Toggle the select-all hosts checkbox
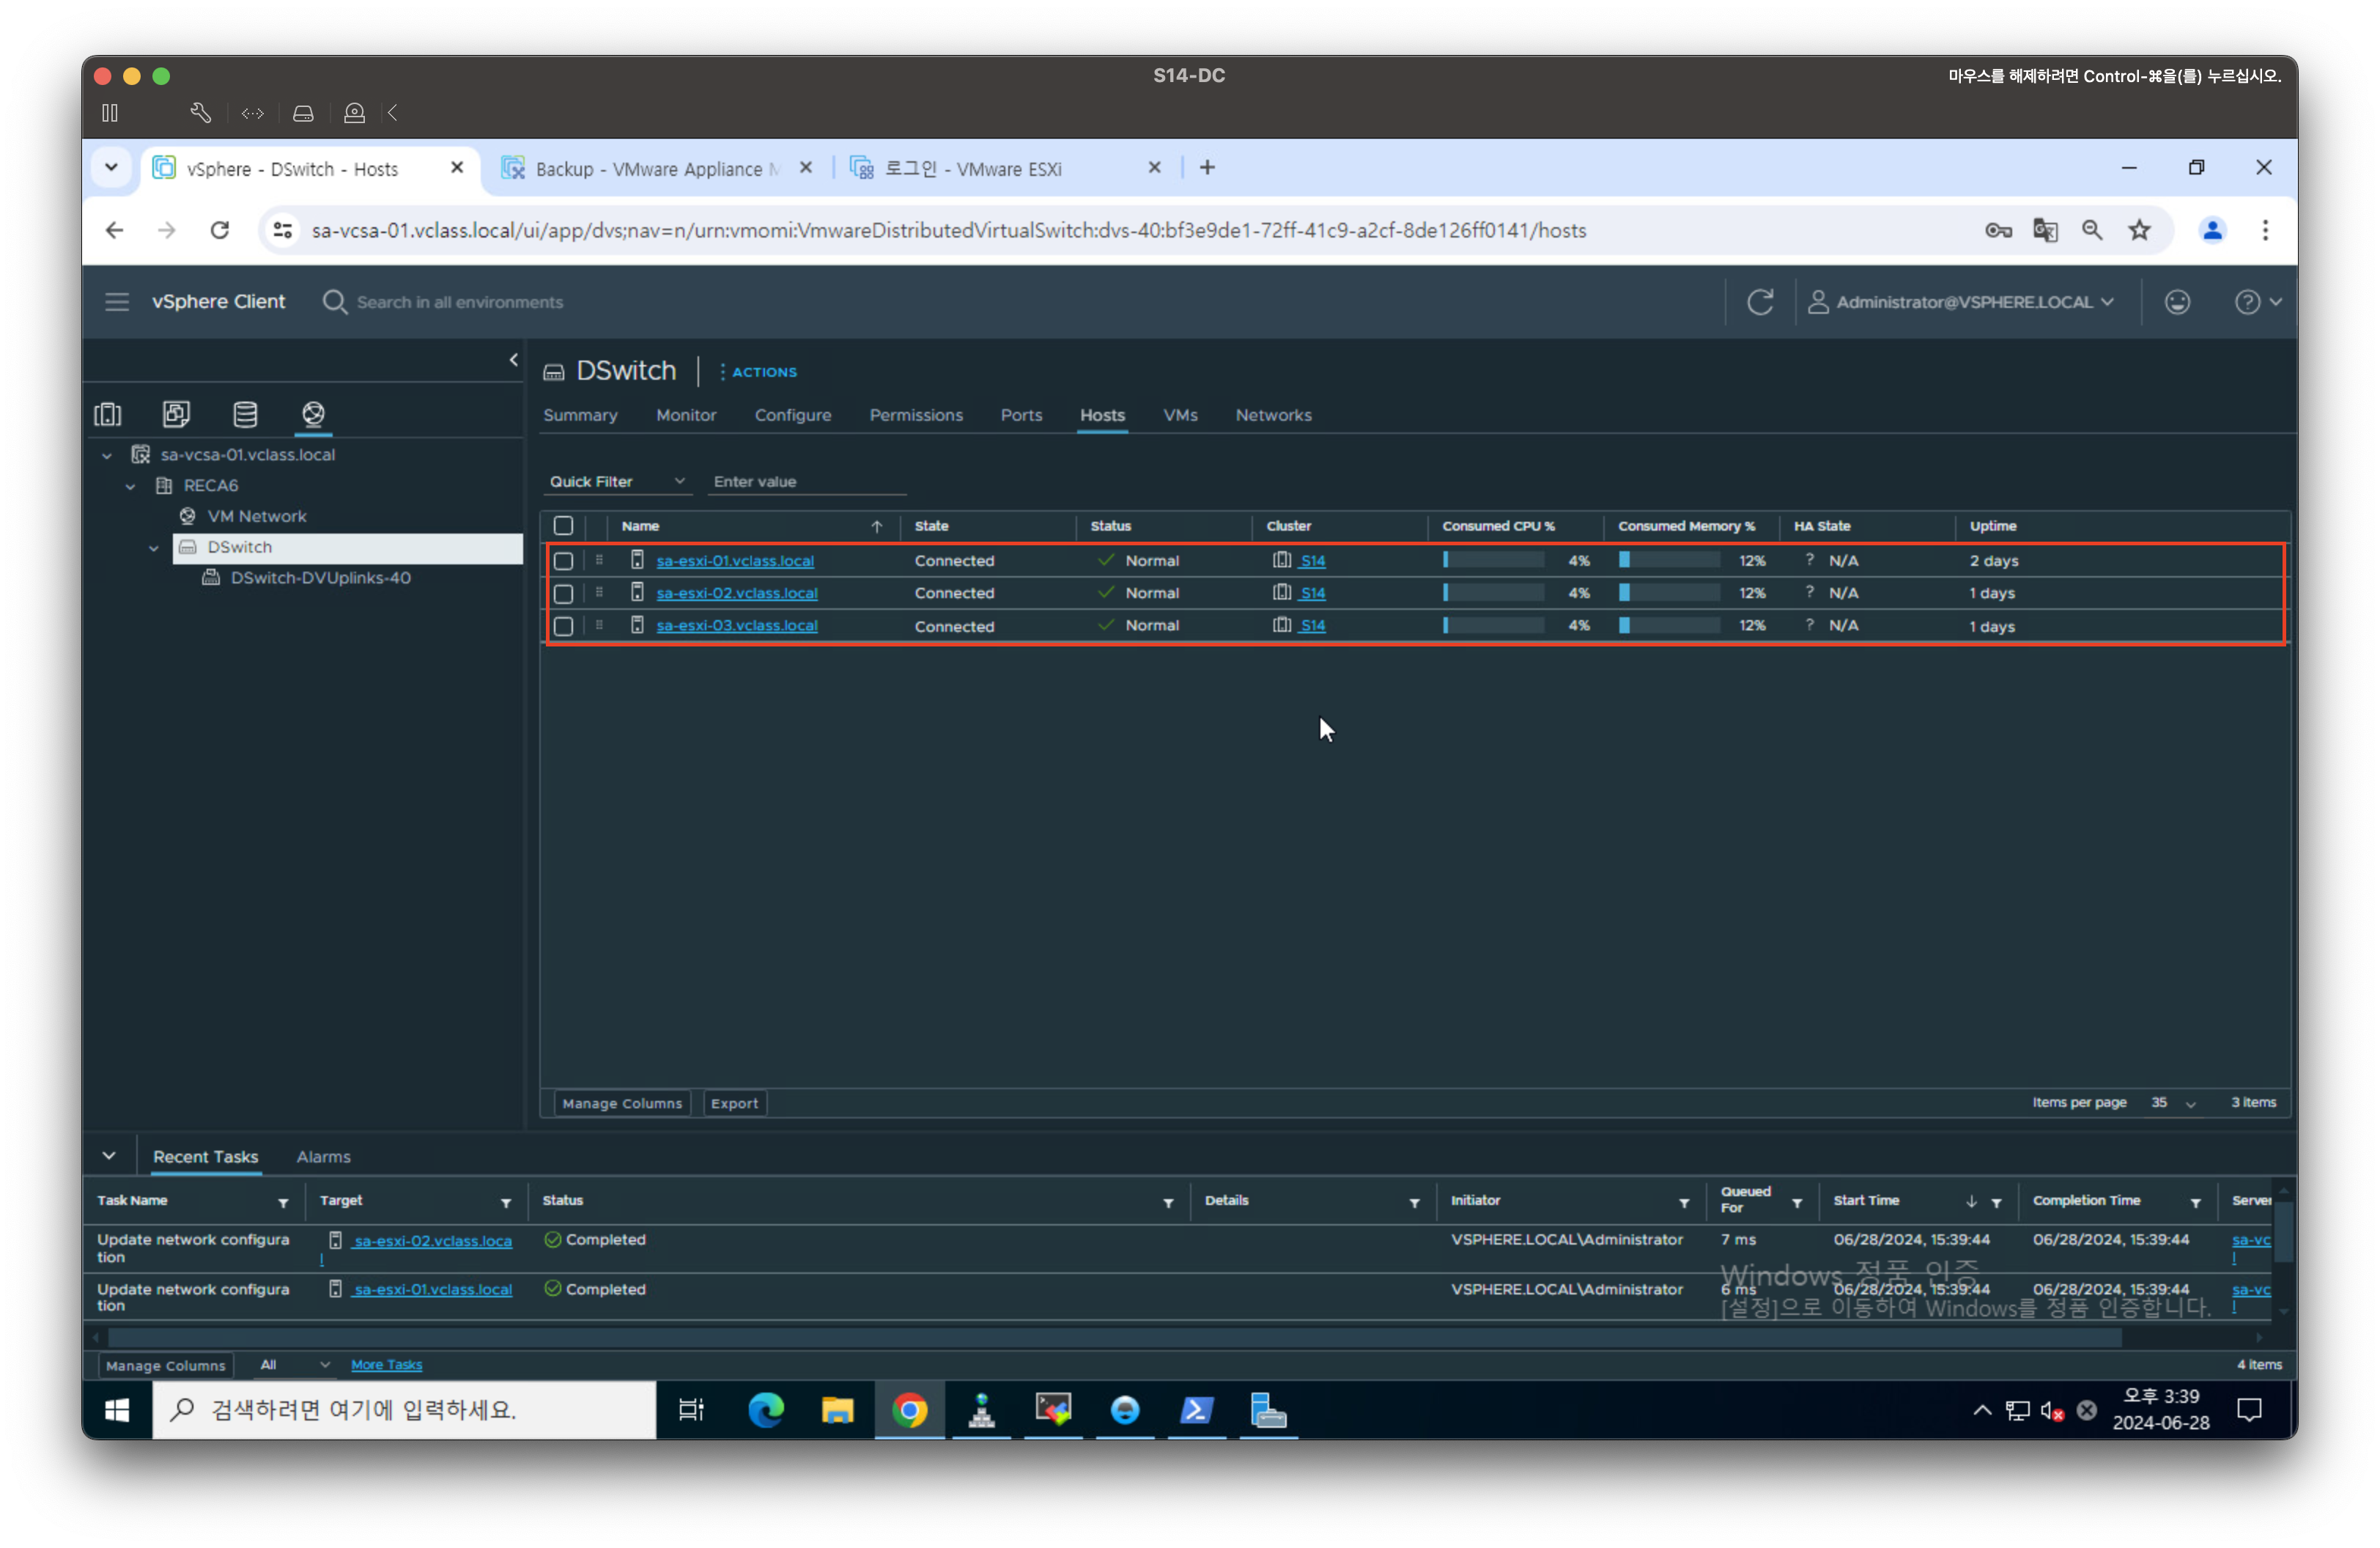2380x1548 pixels. click(564, 526)
